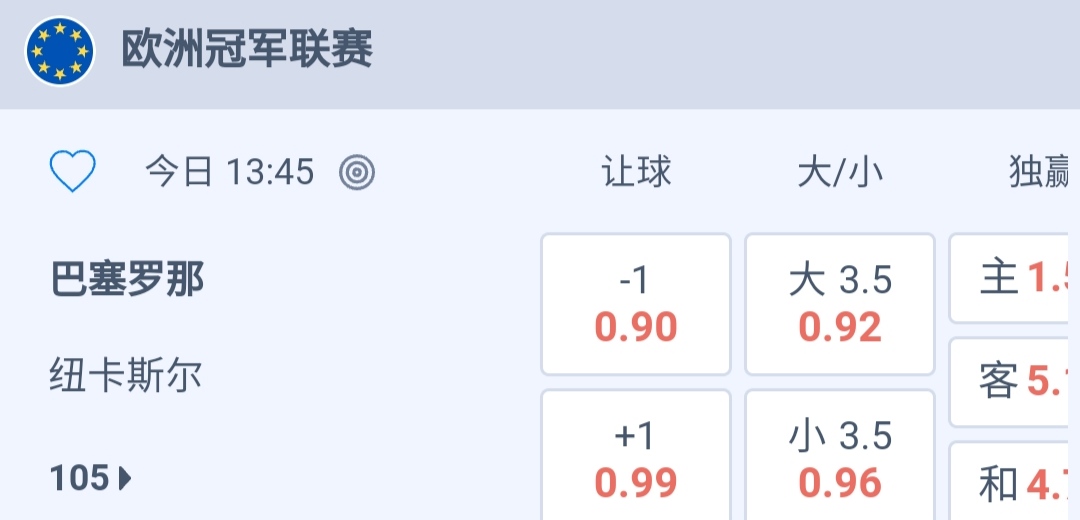Choose the 大 3.5 over odds 0.92
The image size is (1080, 520).
[840, 304]
